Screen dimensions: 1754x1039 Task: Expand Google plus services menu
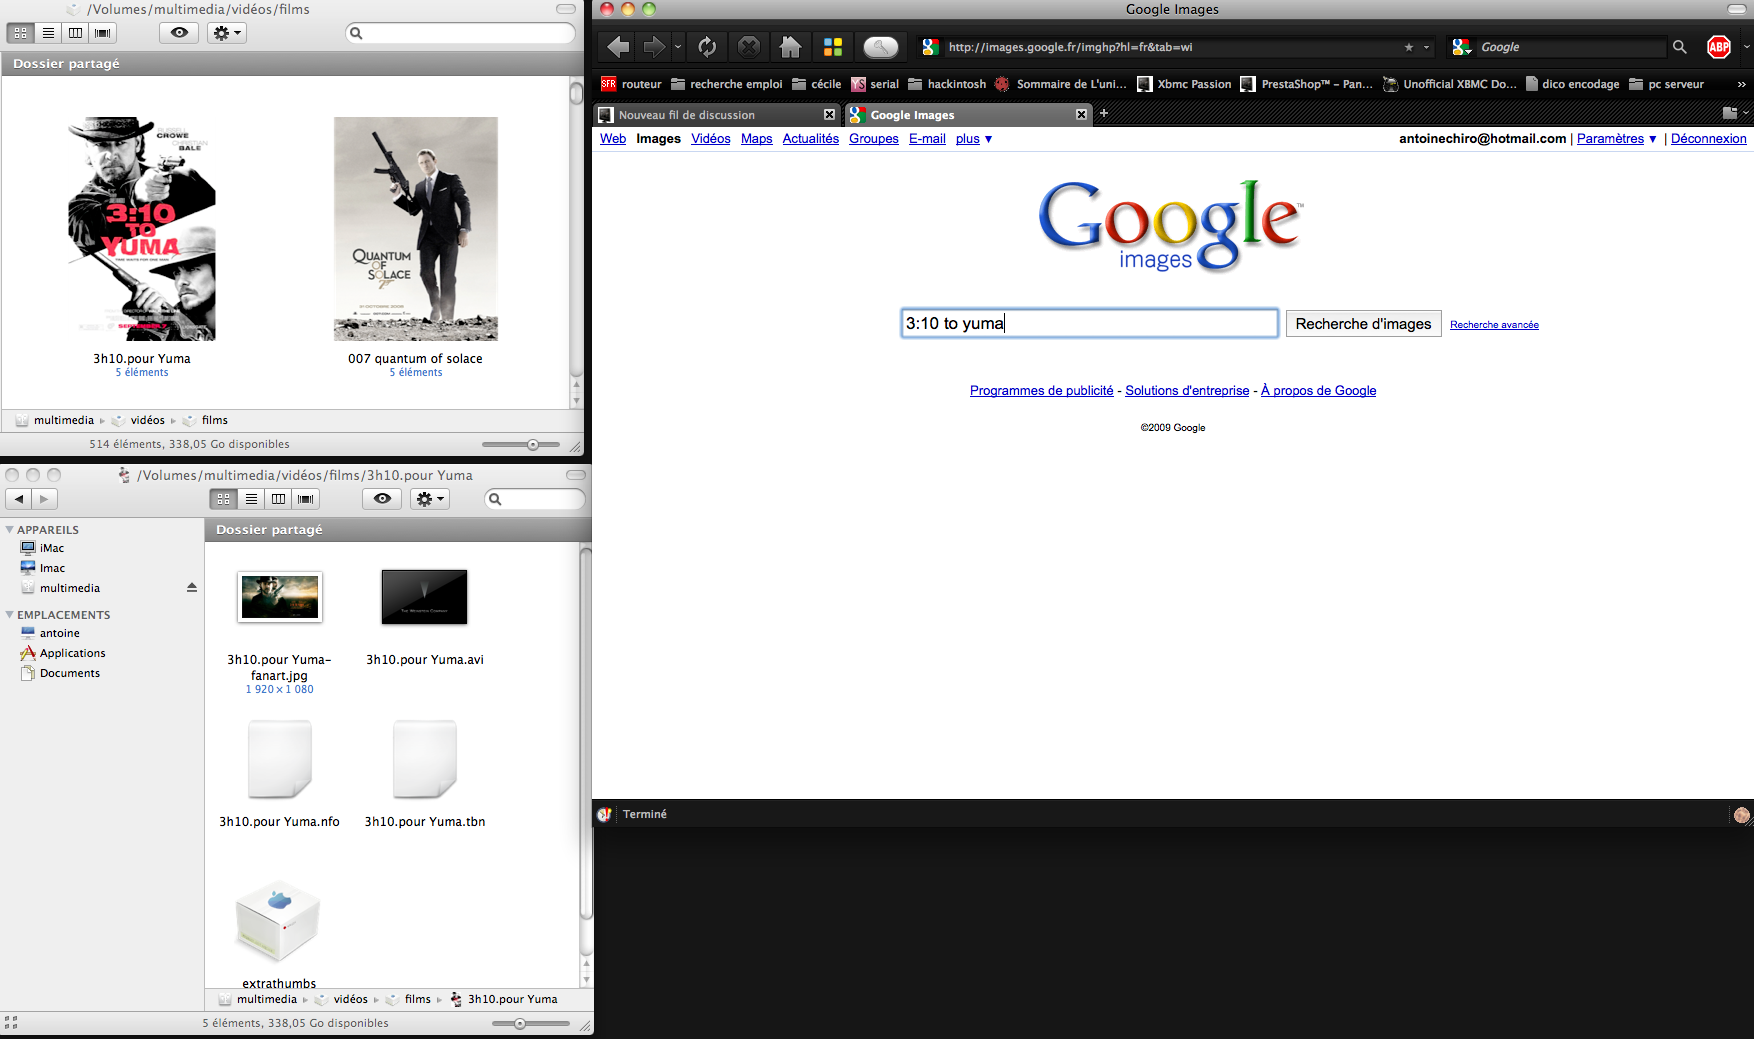pyautogui.click(x=974, y=139)
